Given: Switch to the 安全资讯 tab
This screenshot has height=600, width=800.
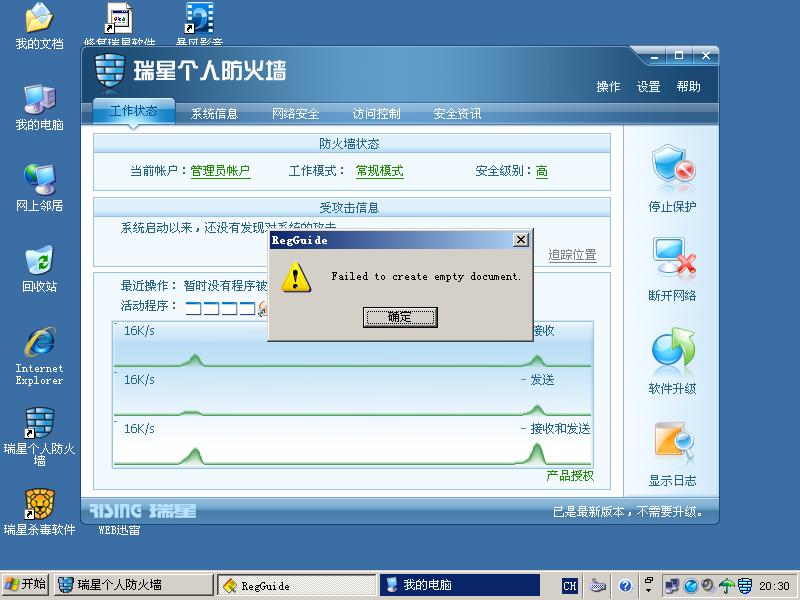Looking at the screenshot, I should click(457, 113).
